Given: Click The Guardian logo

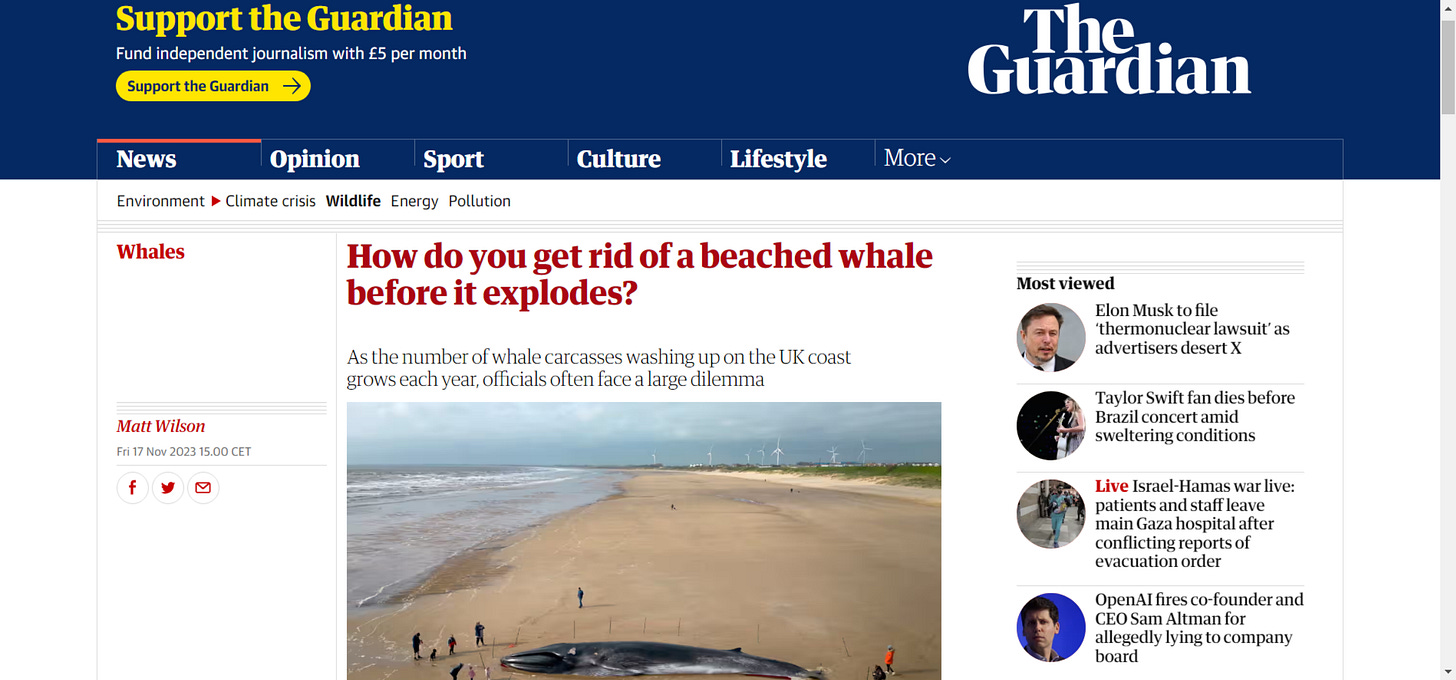Looking at the screenshot, I should click(1109, 50).
